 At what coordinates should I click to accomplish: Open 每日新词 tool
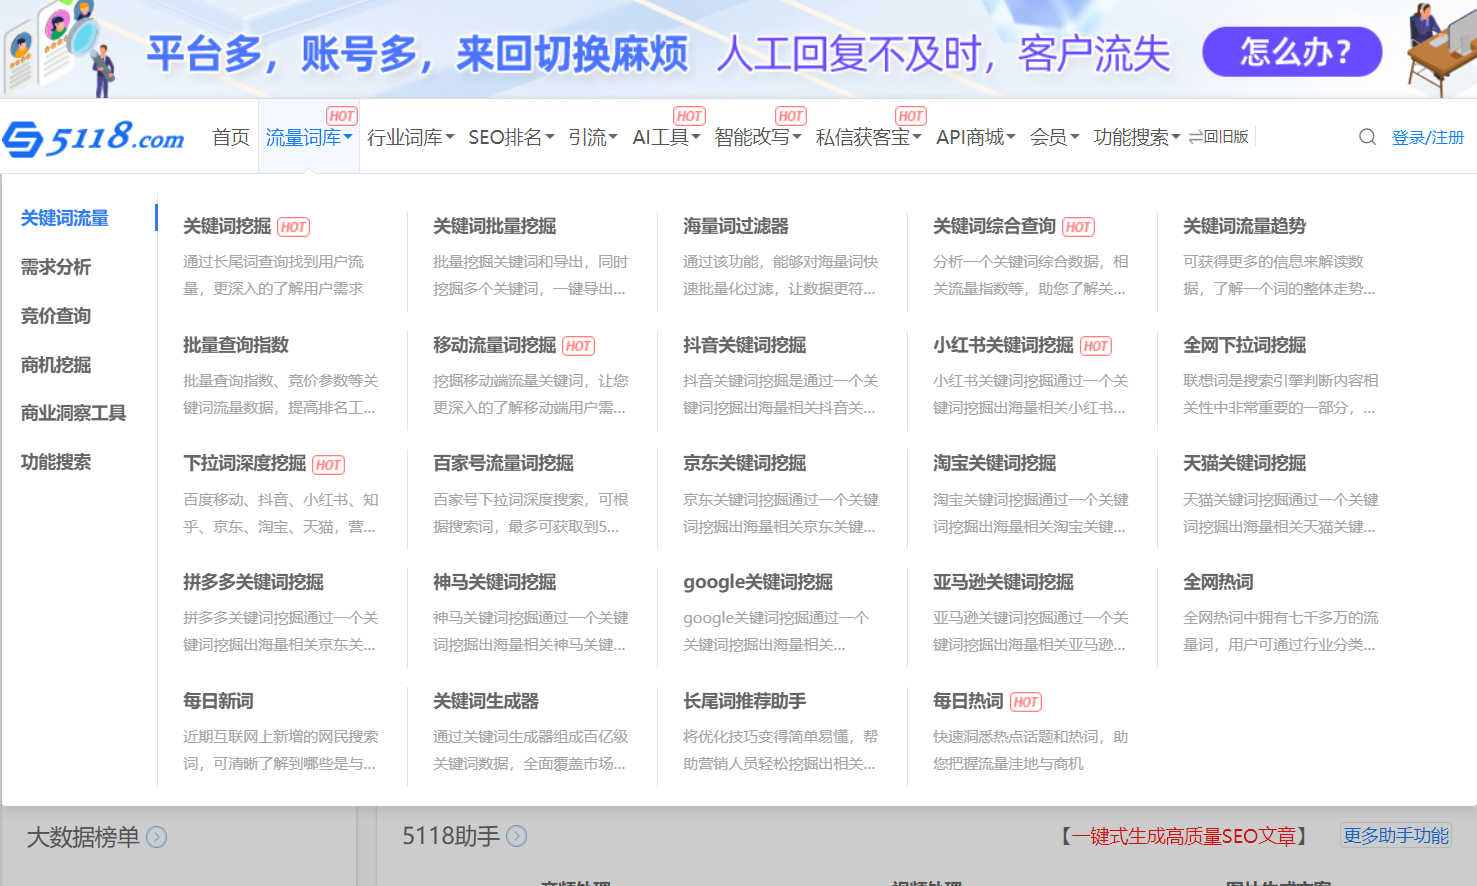[x=218, y=701]
